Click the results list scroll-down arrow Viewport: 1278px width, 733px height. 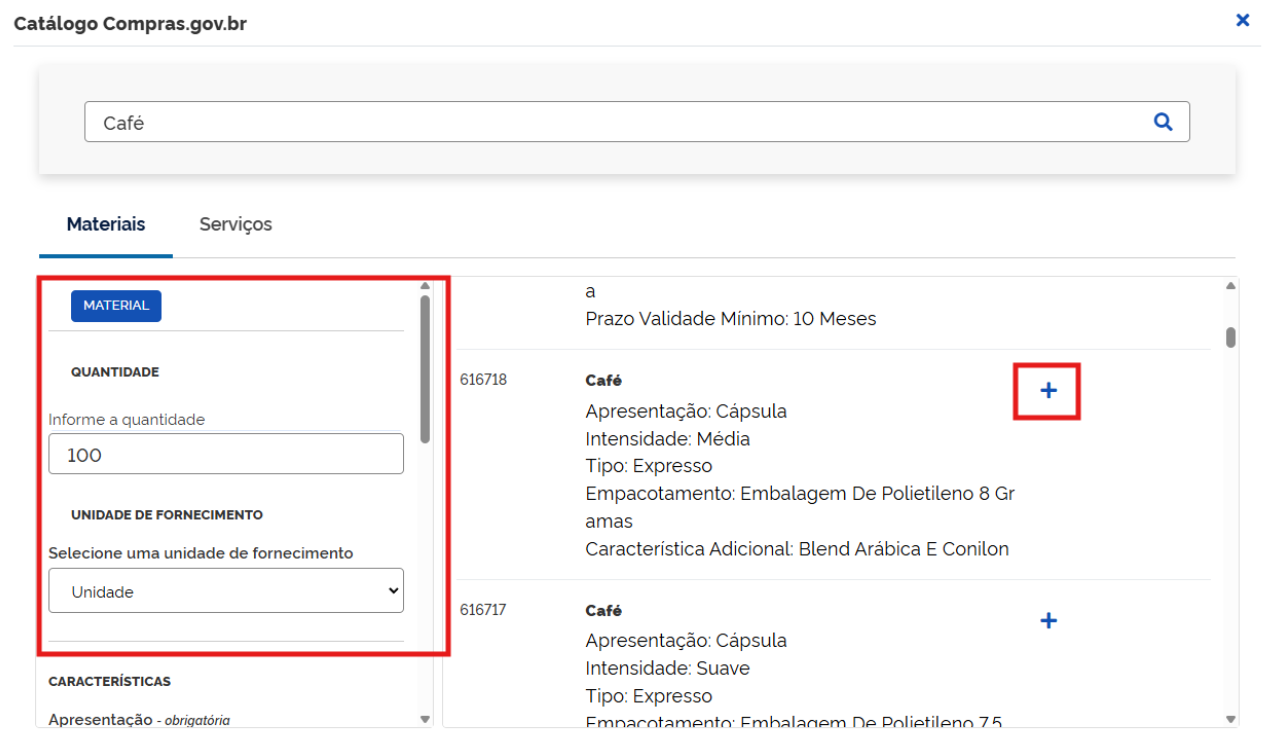pos(1230,718)
